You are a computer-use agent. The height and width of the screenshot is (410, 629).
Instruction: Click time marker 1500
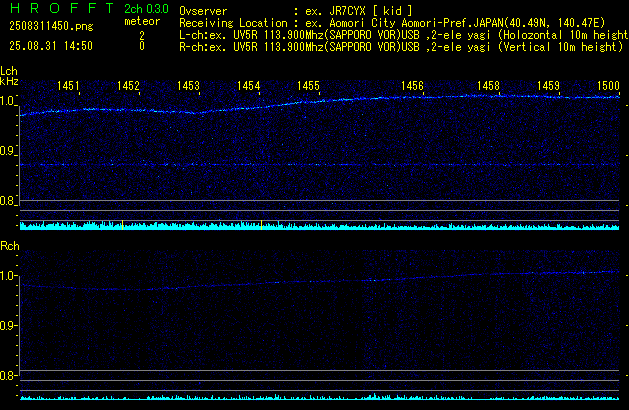click(608, 86)
